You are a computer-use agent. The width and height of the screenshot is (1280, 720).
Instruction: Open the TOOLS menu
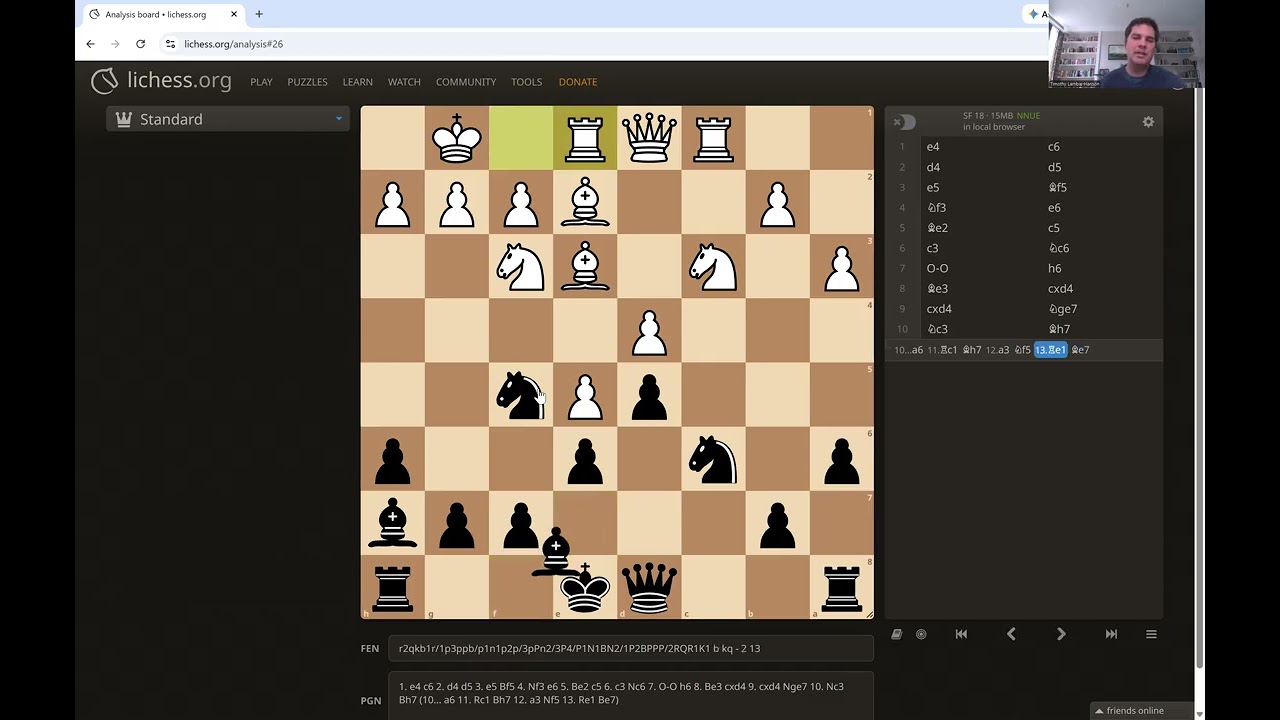526,82
